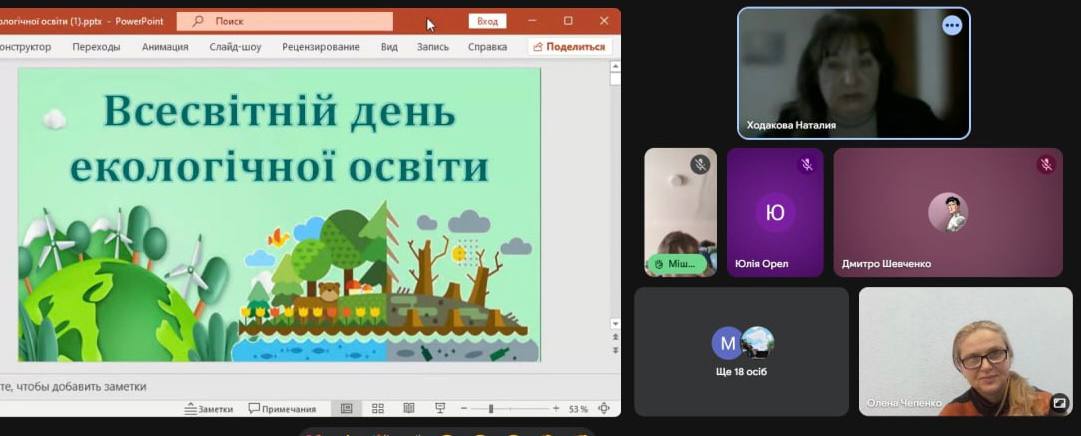Click muted mic icon on Юлія Орел tile
The width and height of the screenshot is (1081, 436).
coord(806,165)
